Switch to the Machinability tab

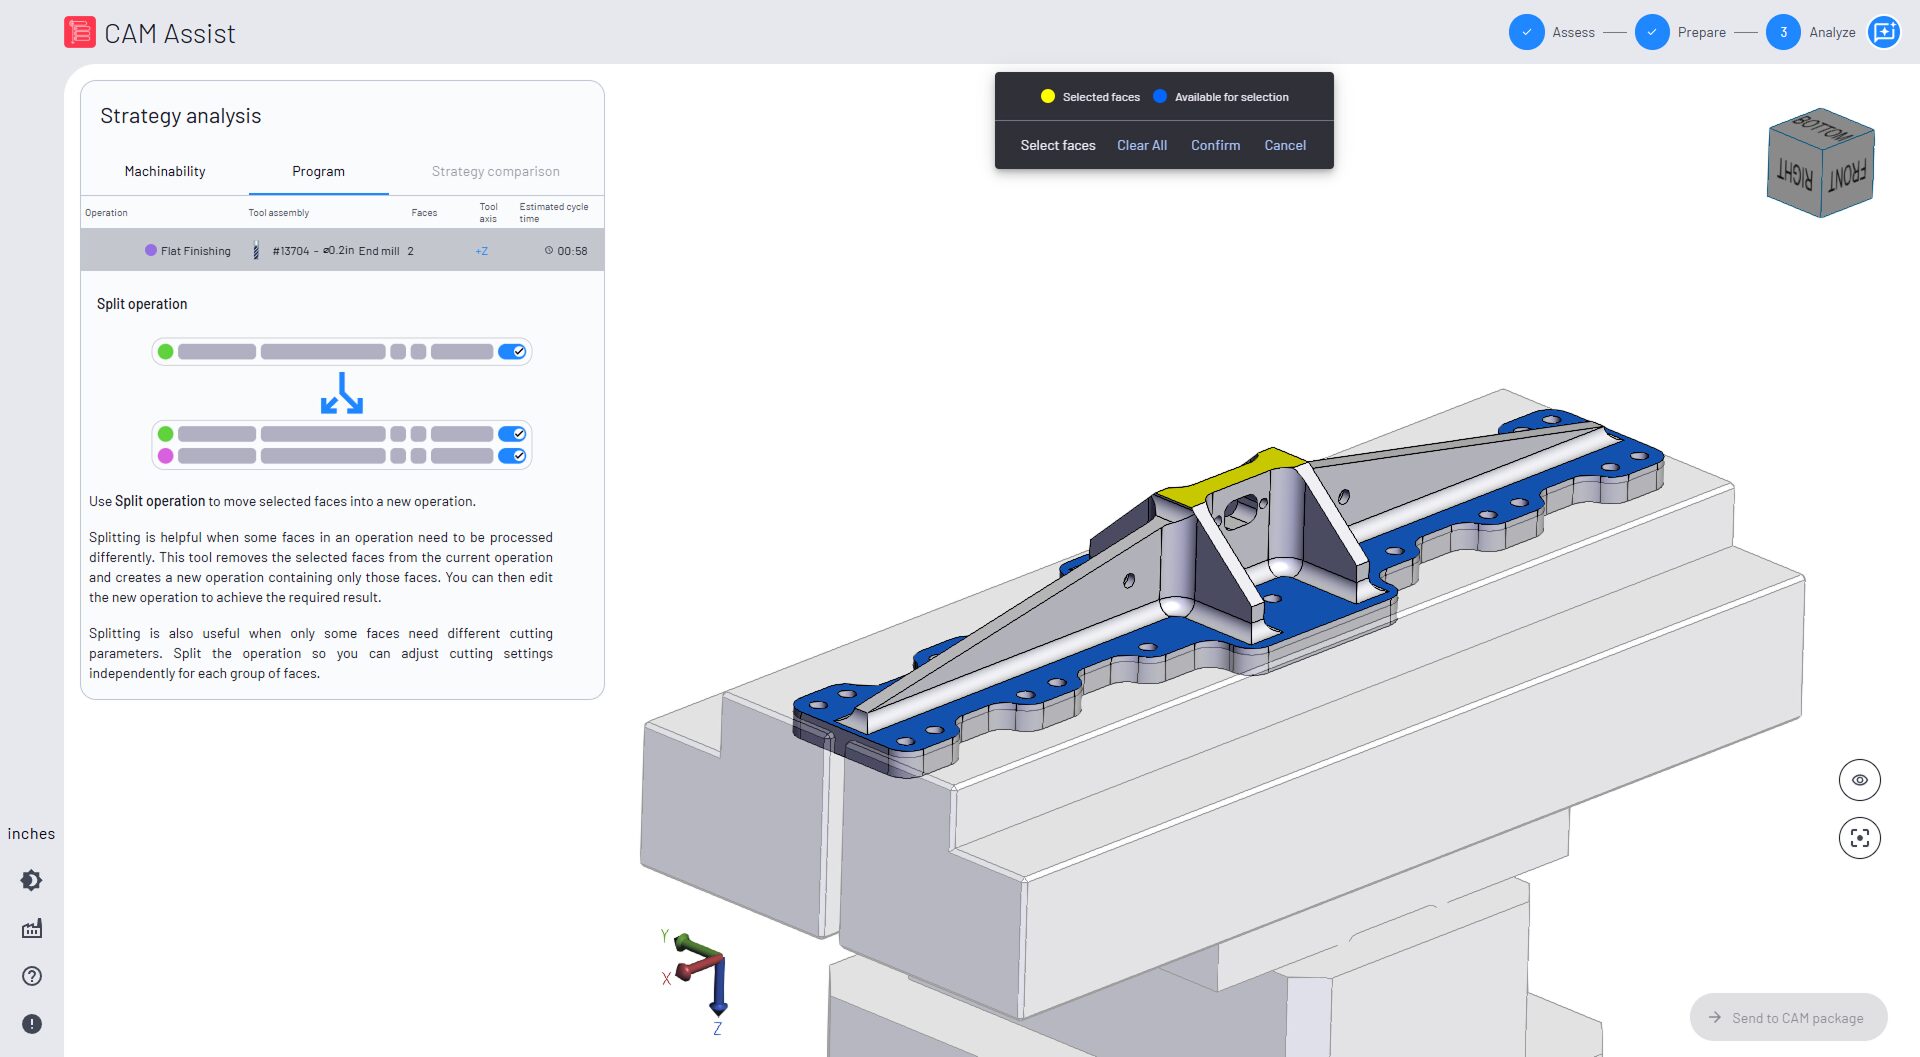point(165,171)
